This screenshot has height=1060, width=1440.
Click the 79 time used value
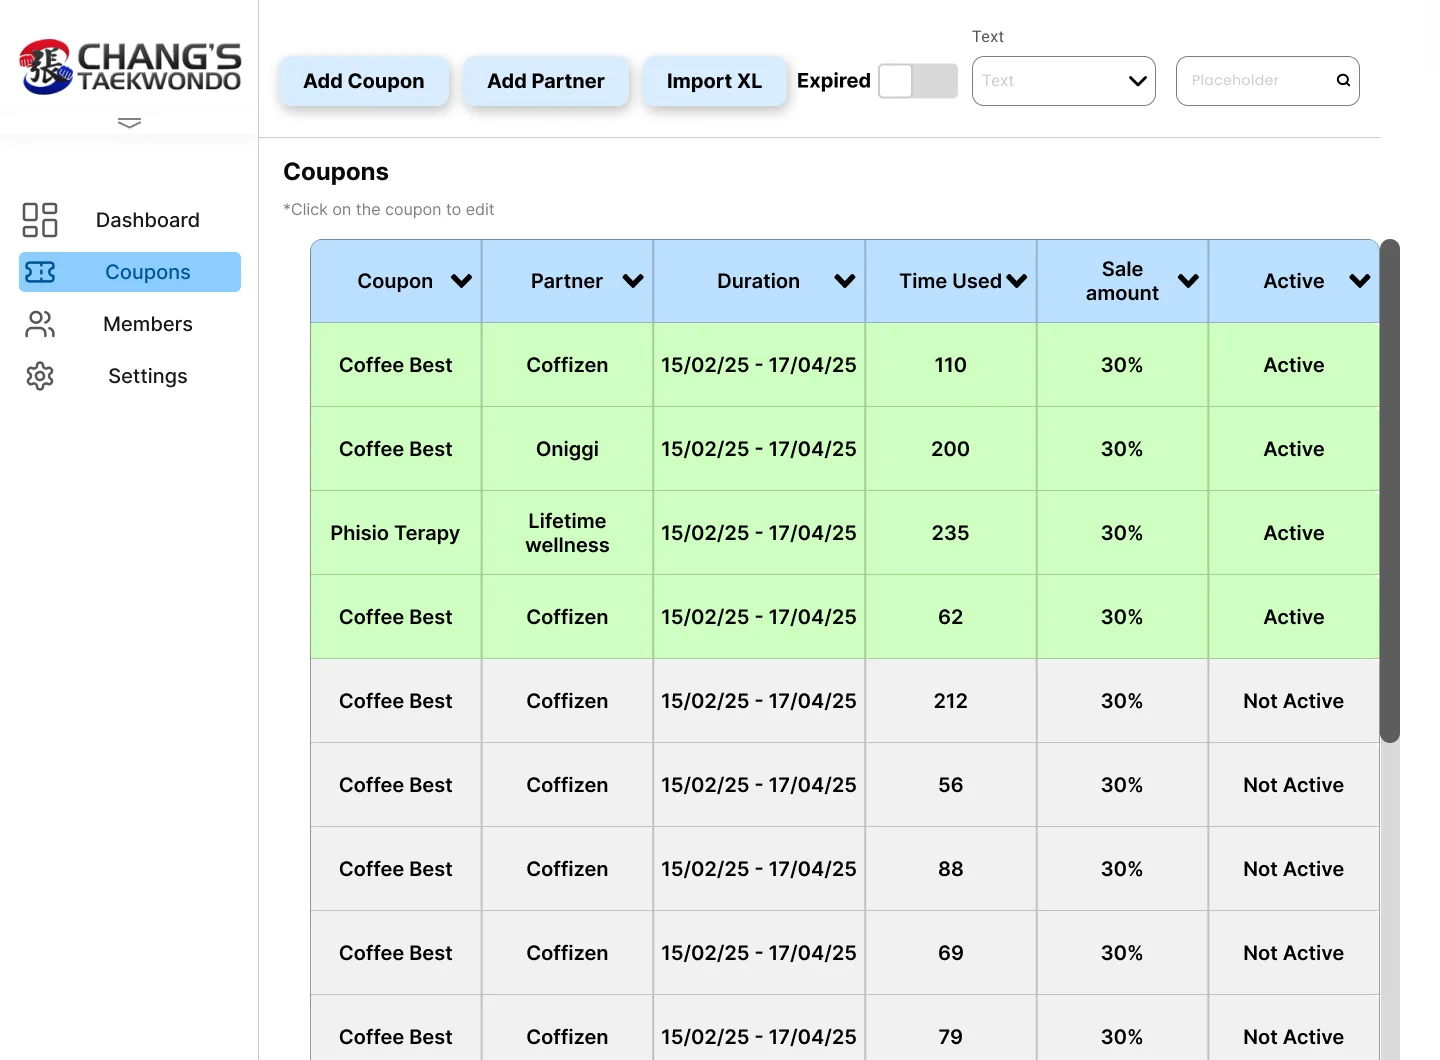(951, 1037)
